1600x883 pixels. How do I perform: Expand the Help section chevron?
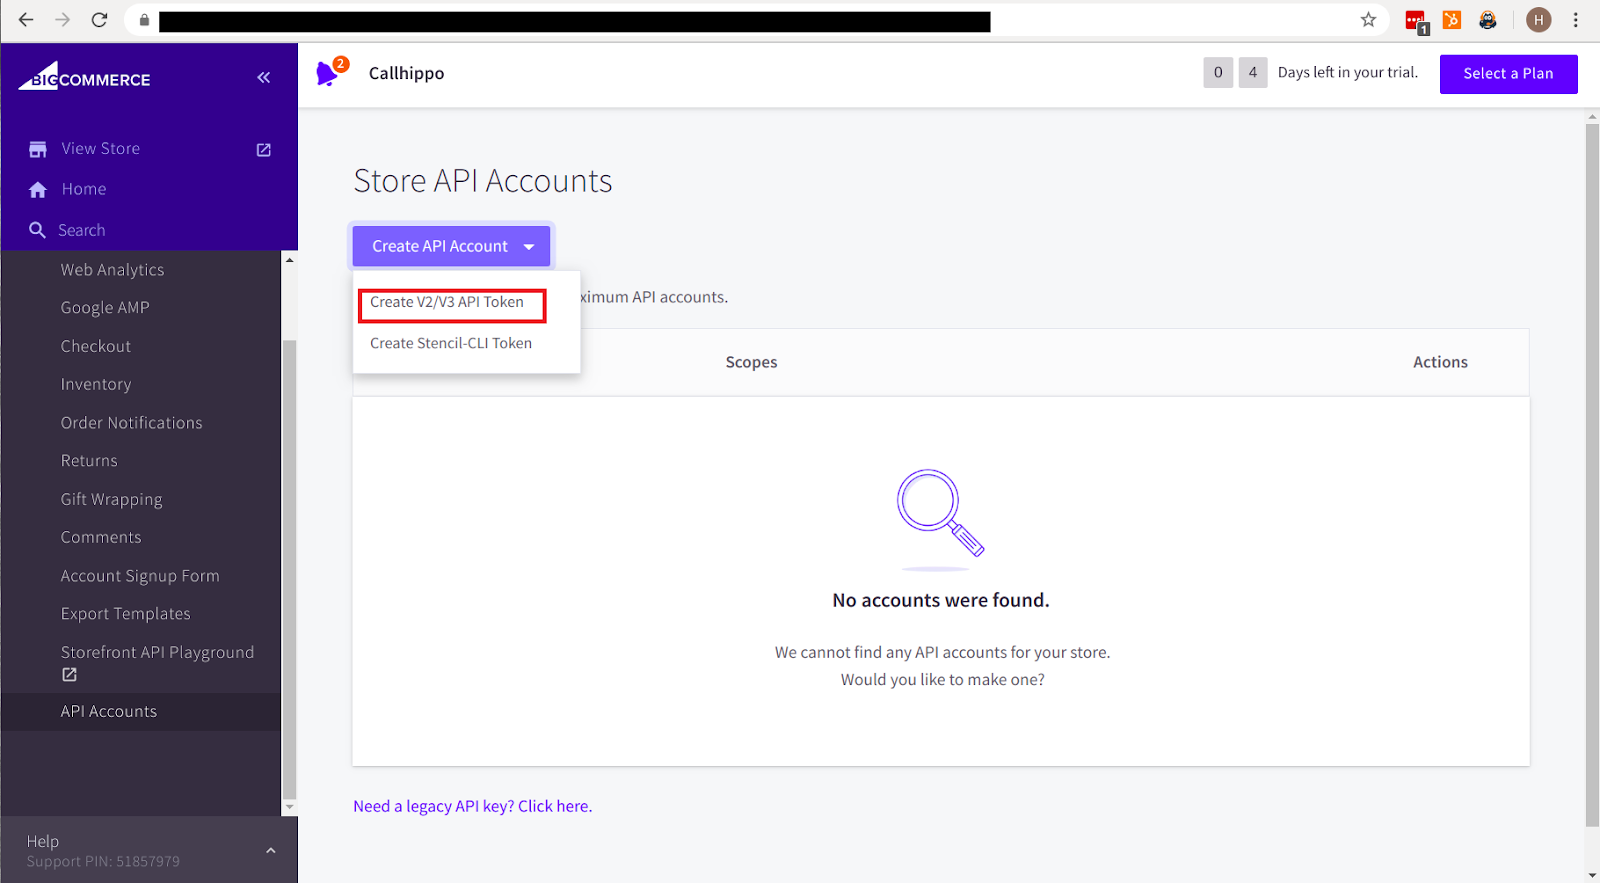pos(270,850)
